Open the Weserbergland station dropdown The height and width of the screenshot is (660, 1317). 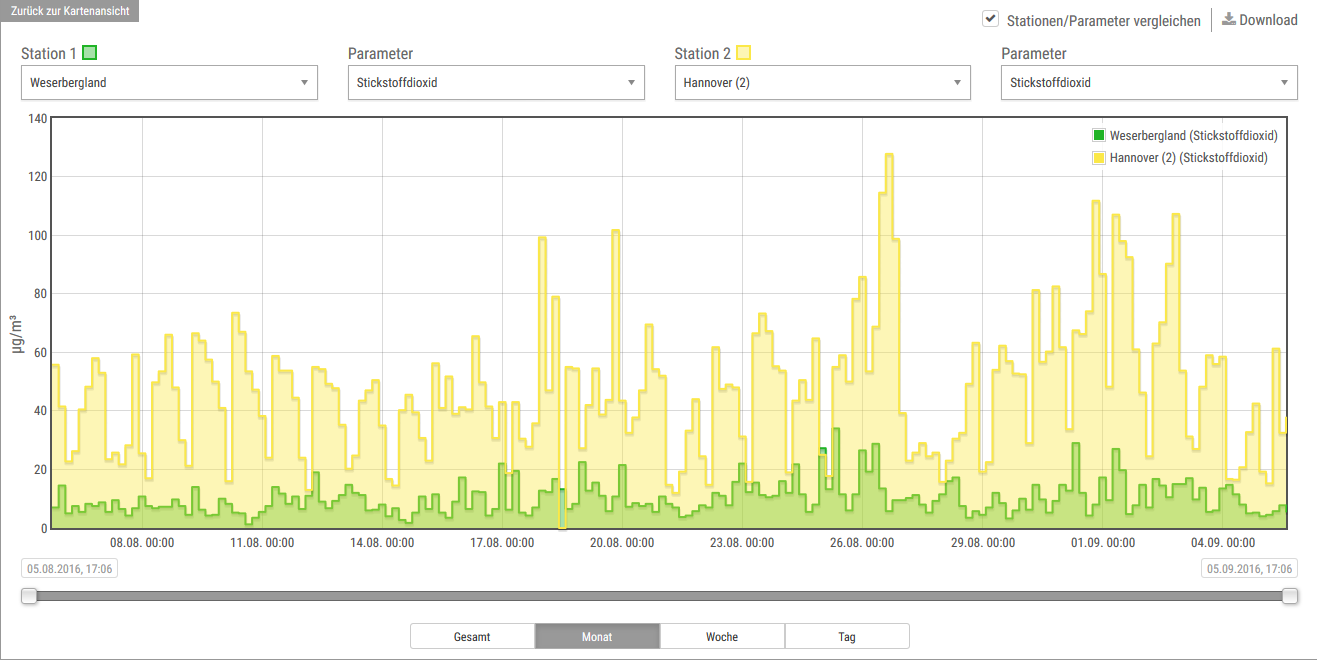tap(169, 83)
